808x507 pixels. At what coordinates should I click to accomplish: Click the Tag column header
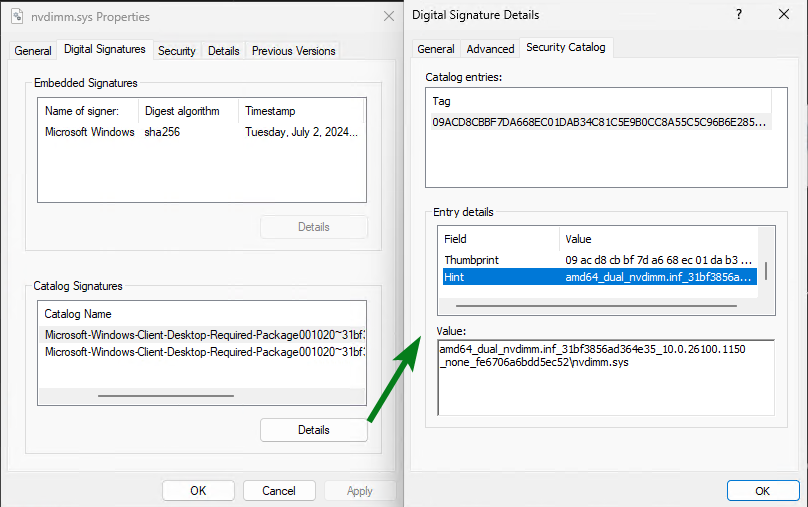(599, 101)
